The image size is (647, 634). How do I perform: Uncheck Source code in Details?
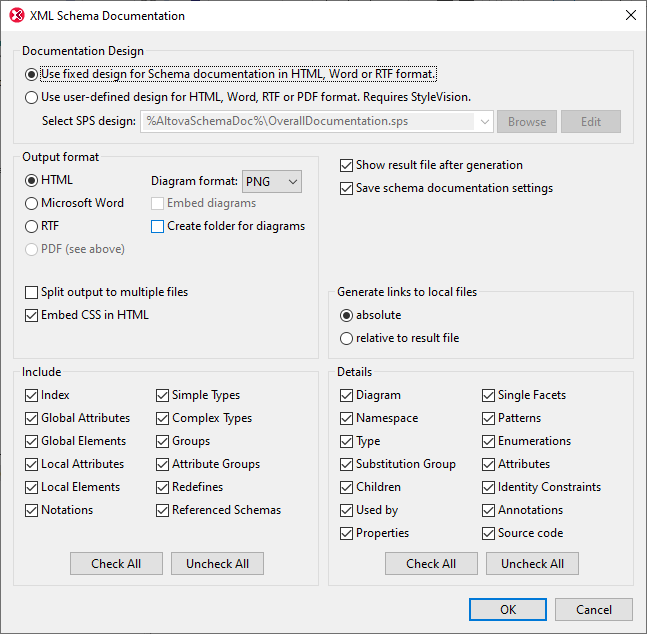[489, 533]
